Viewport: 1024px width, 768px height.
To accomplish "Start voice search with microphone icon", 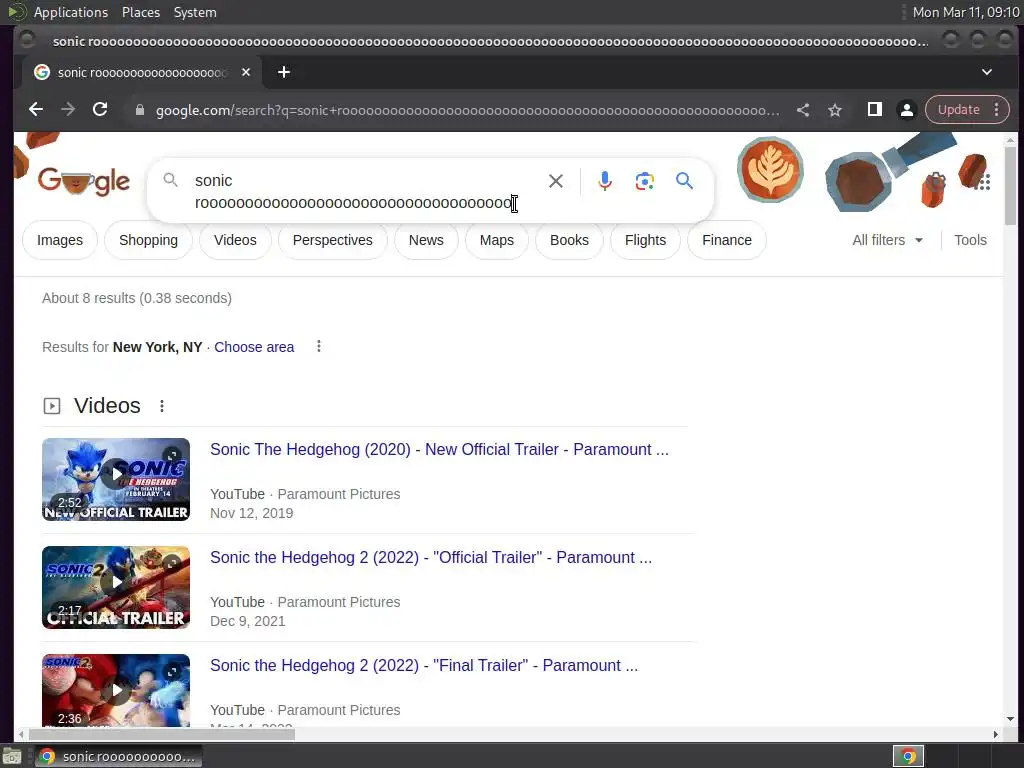I will point(605,181).
